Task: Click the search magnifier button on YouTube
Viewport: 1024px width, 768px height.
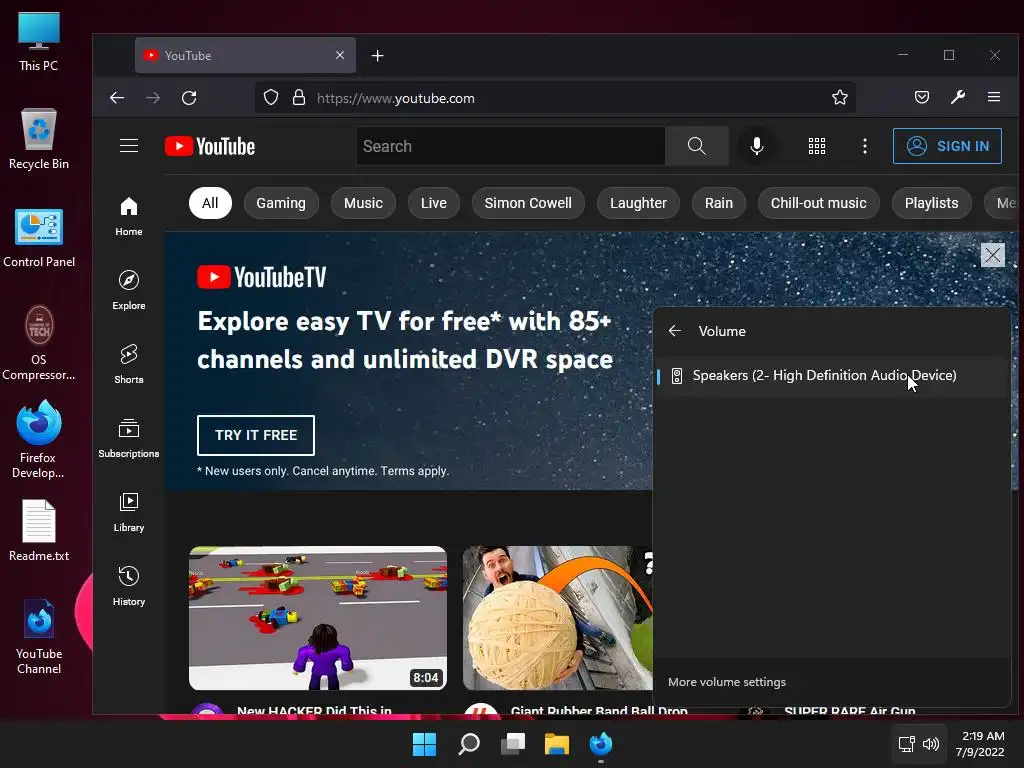Action: point(697,146)
